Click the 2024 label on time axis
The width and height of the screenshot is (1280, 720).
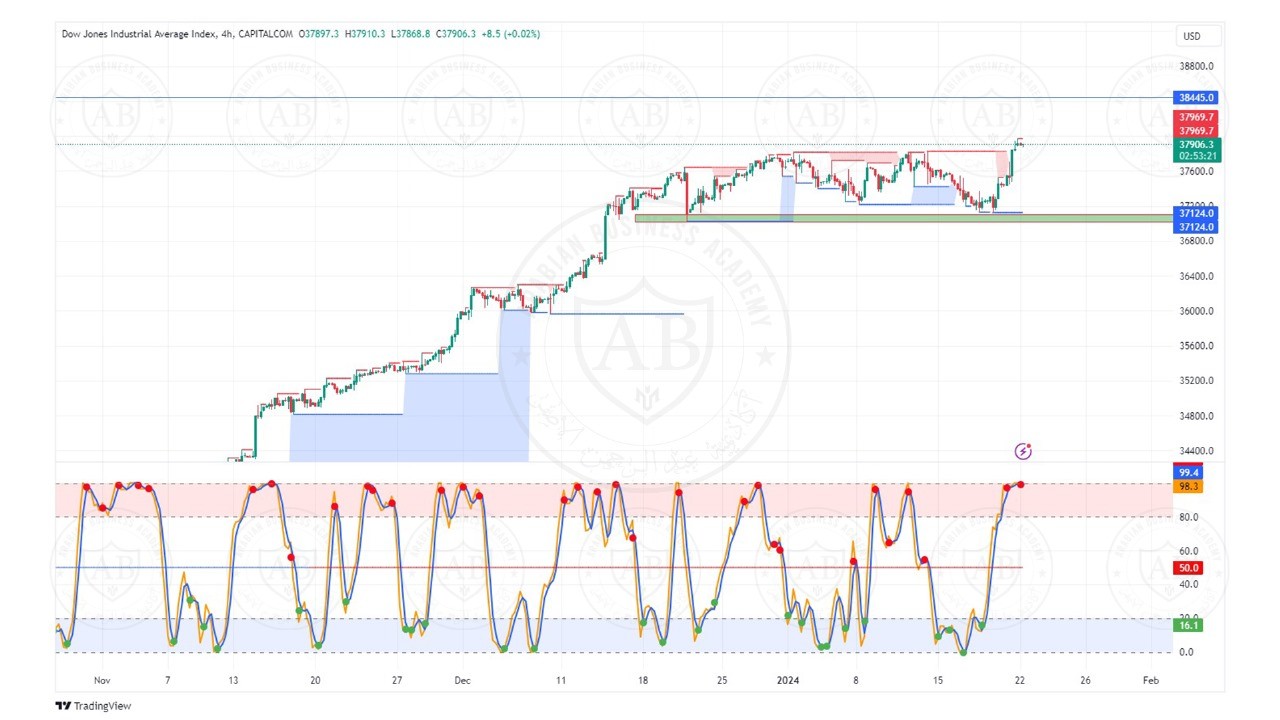point(789,680)
